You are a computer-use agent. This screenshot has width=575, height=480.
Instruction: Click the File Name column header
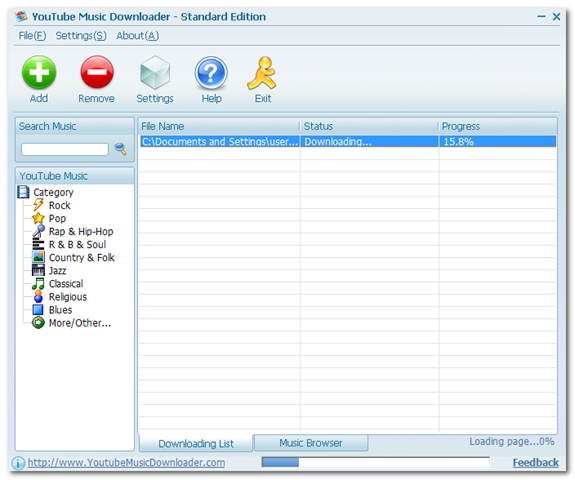(x=219, y=127)
